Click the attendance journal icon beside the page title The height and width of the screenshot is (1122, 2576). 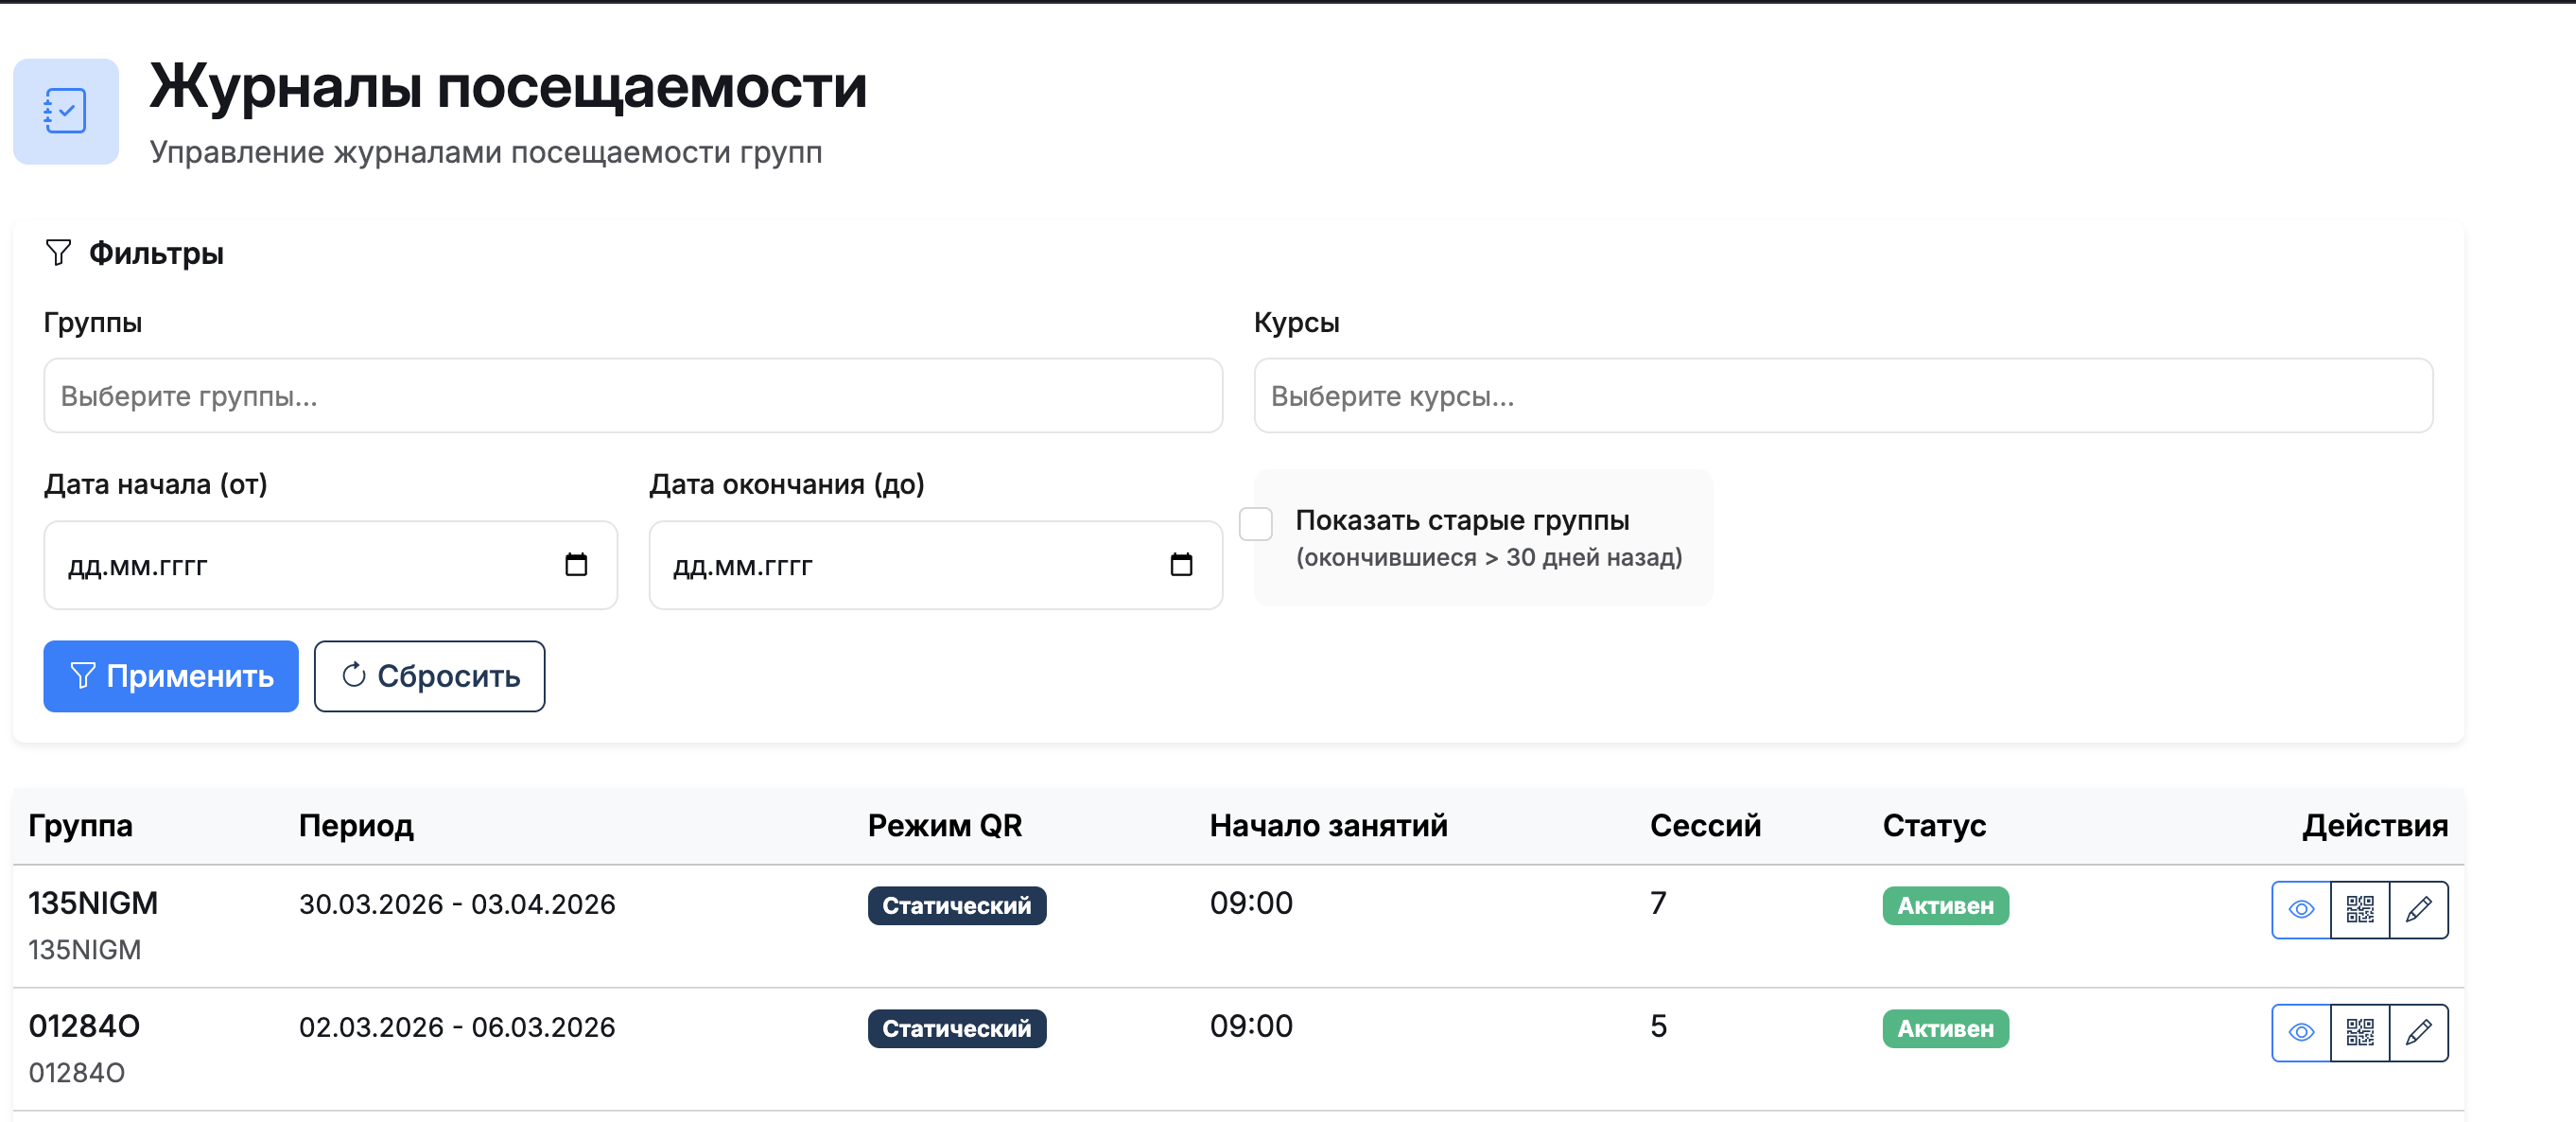tap(65, 111)
